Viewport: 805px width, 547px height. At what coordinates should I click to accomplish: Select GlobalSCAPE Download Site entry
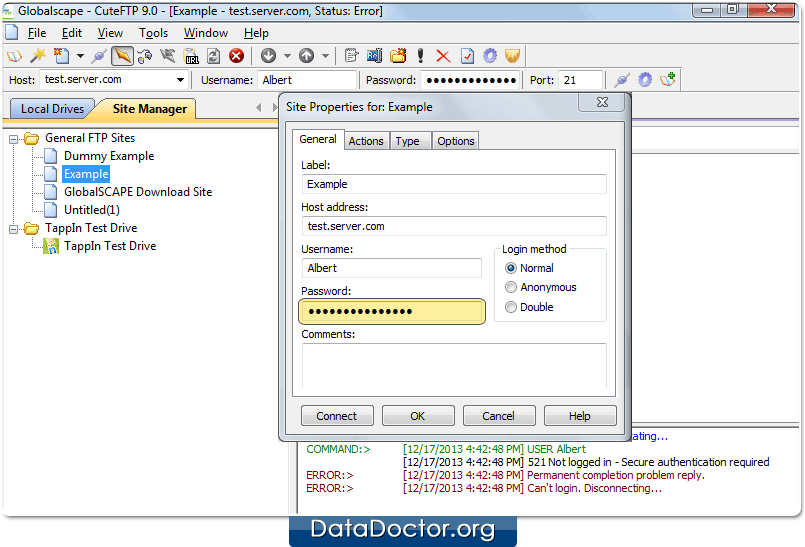(138, 192)
